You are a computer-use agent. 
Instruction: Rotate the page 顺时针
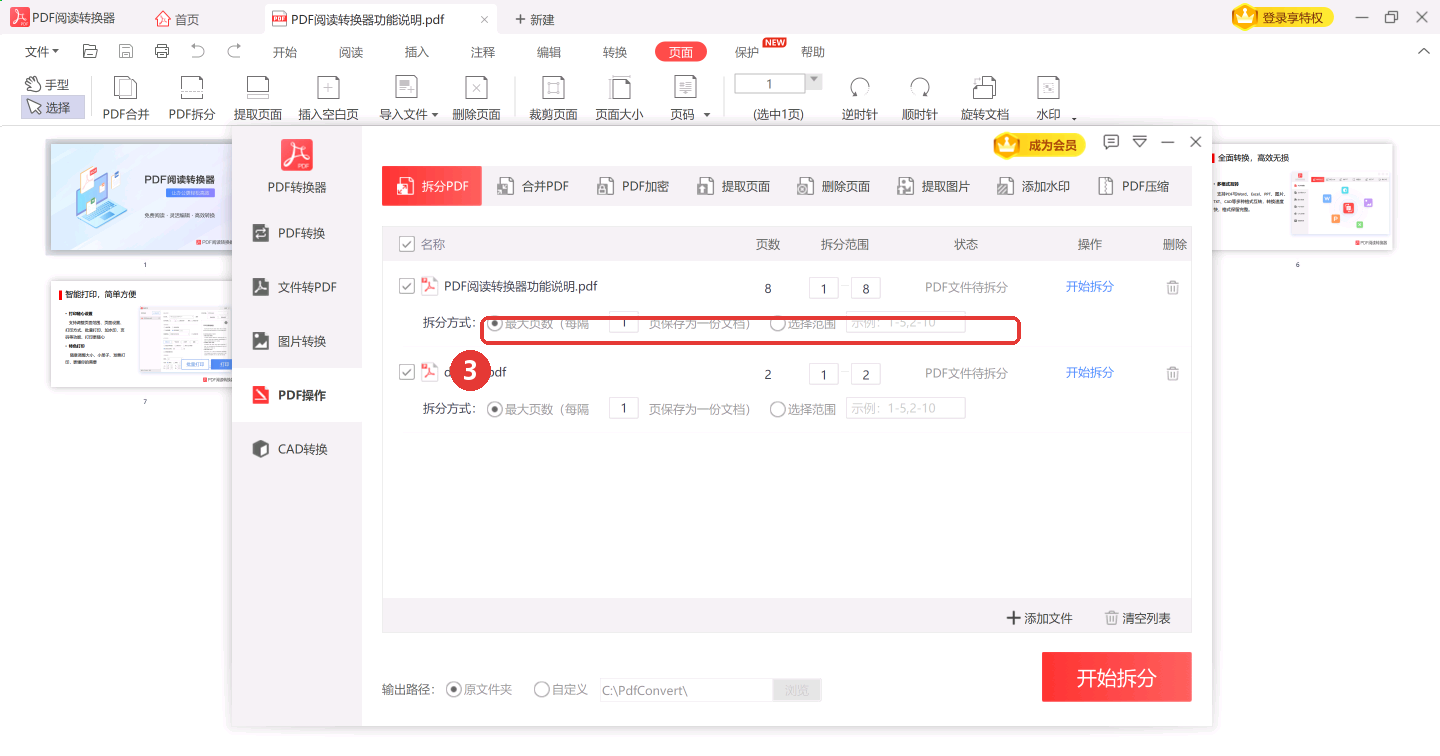[x=920, y=99]
